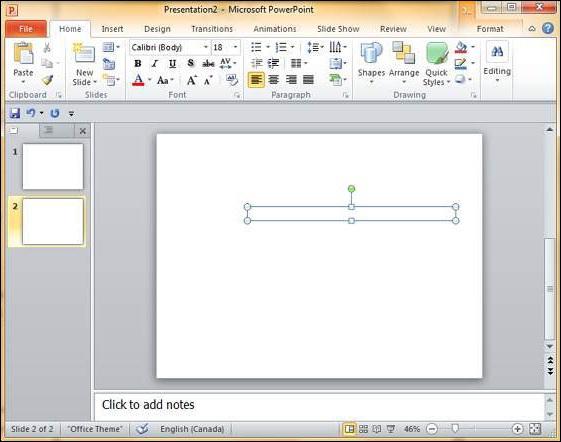Viewport: 561px width, 442px height.
Task: Open Line Spacing dropdown
Action: click(315, 47)
